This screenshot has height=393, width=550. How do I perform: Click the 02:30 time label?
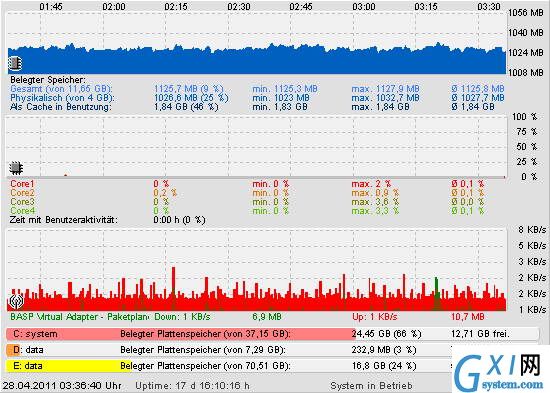pos(239,7)
